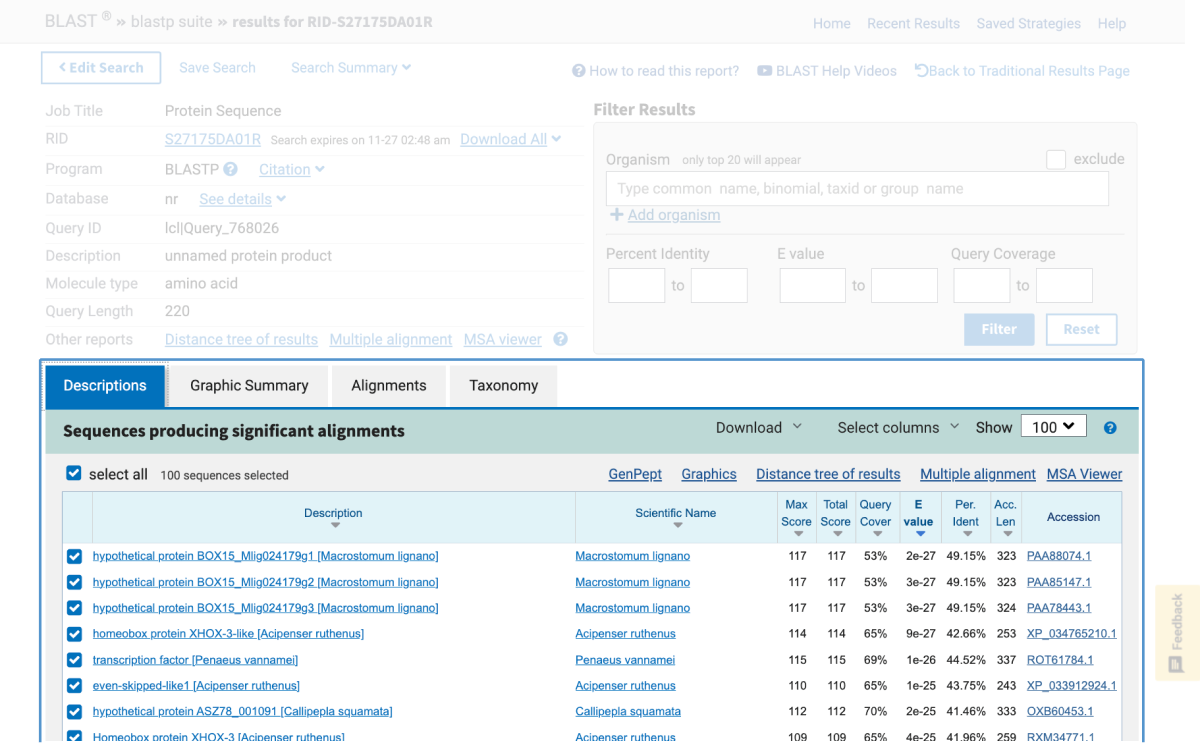Click the Organism name input field
Viewport: 1200px width, 743px height.
[857, 189]
